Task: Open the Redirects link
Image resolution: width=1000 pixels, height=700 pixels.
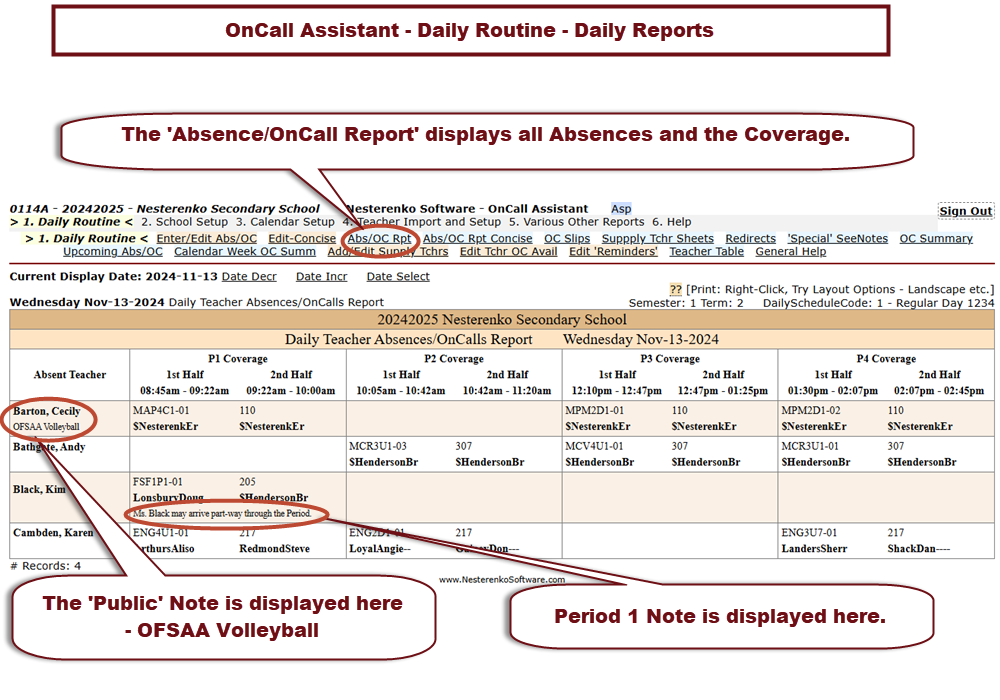Action: [750, 239]
